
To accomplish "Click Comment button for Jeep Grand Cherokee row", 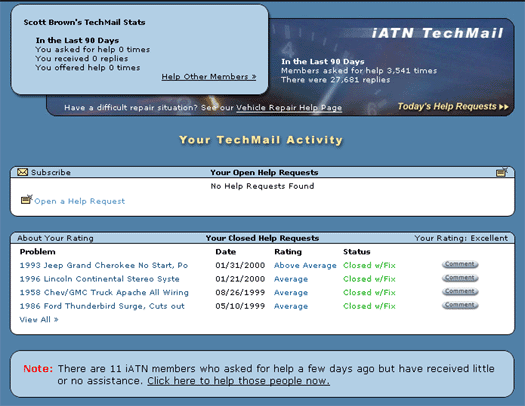I will click(460, 264).
